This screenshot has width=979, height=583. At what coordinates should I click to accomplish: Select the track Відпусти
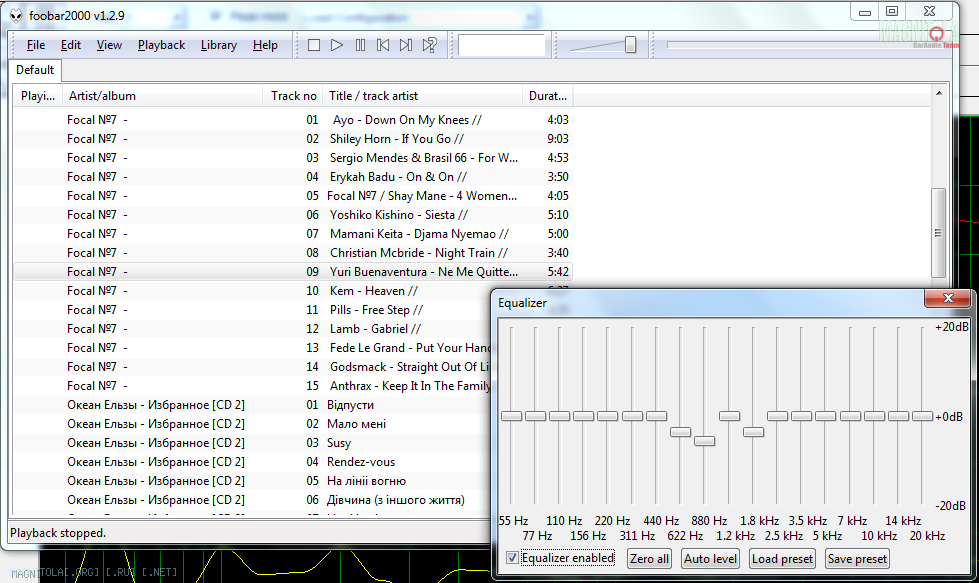tap(252, 405)
